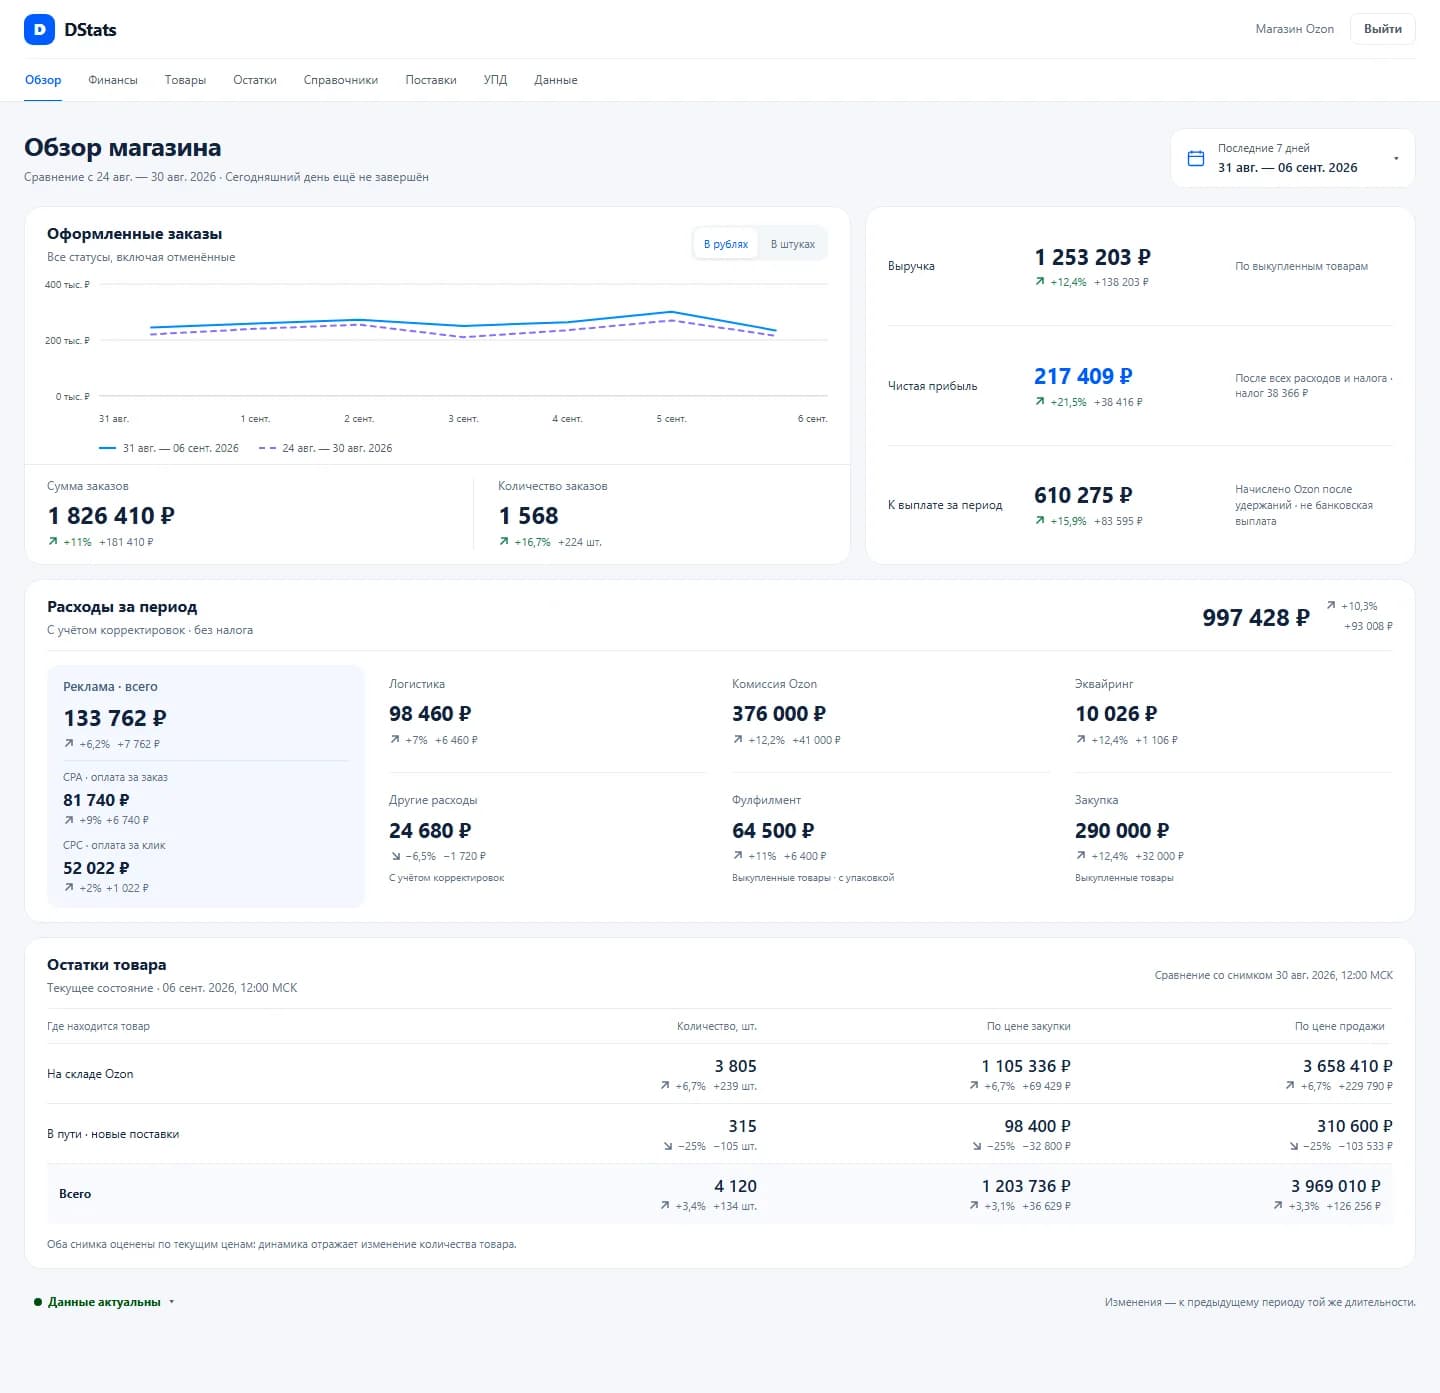
Task: Click the up arrow beside revenue +12,4%
Action: [1040, 282]
